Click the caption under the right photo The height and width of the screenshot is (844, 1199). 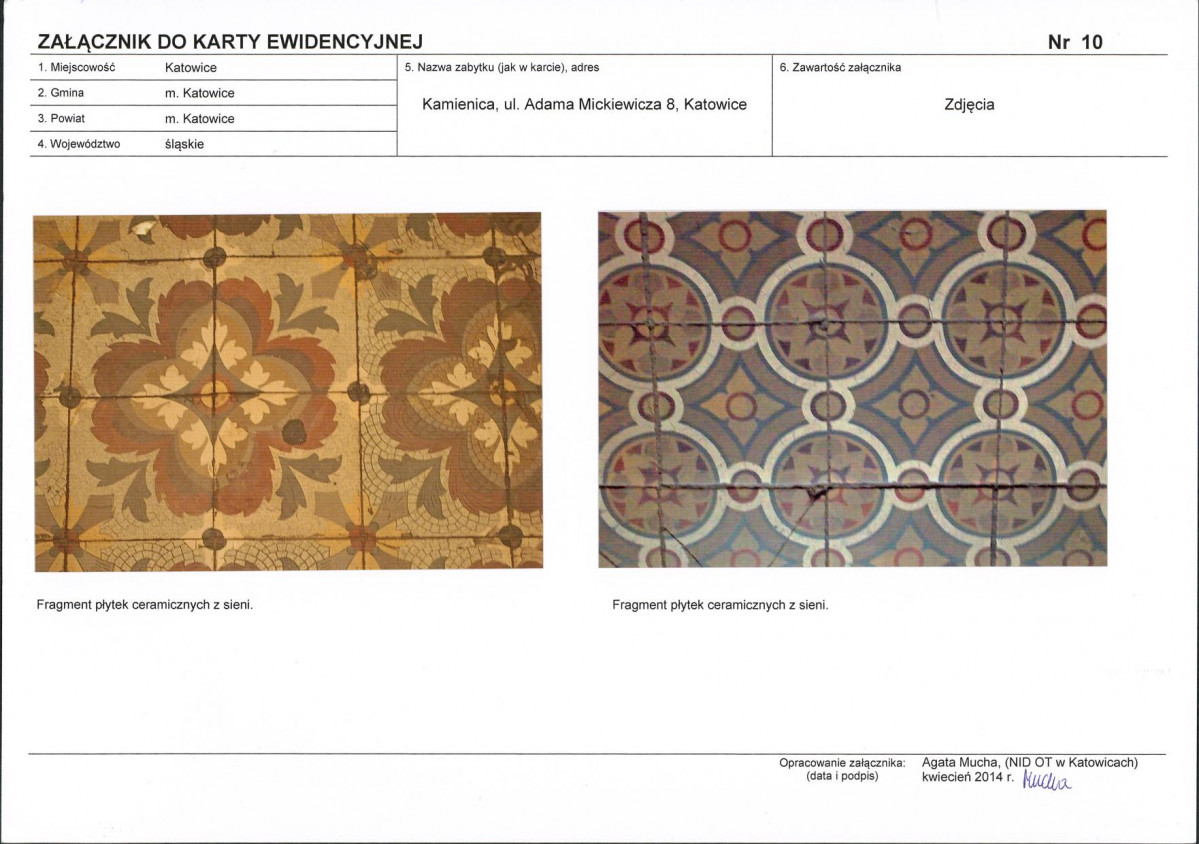tap(720, 605)
